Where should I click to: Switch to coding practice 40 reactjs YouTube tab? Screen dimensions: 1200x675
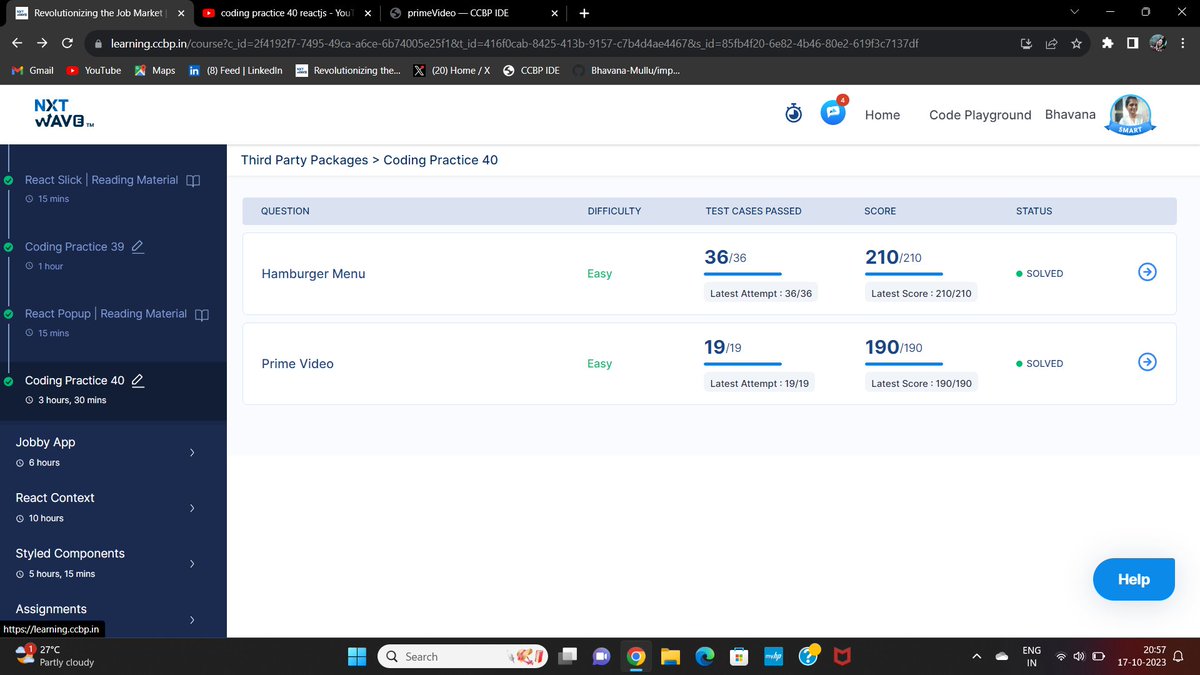click(285, 14)
